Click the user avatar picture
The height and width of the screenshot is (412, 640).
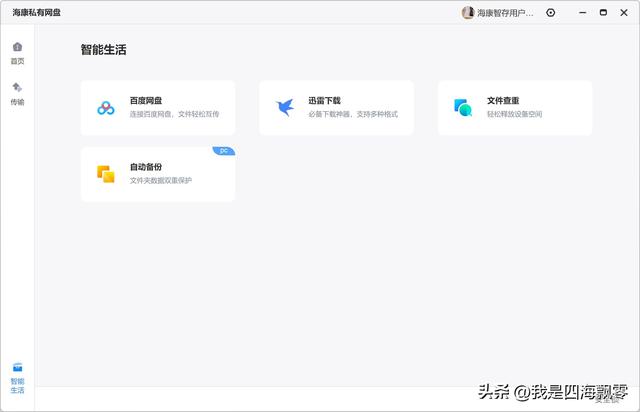(x=468, y=13)
